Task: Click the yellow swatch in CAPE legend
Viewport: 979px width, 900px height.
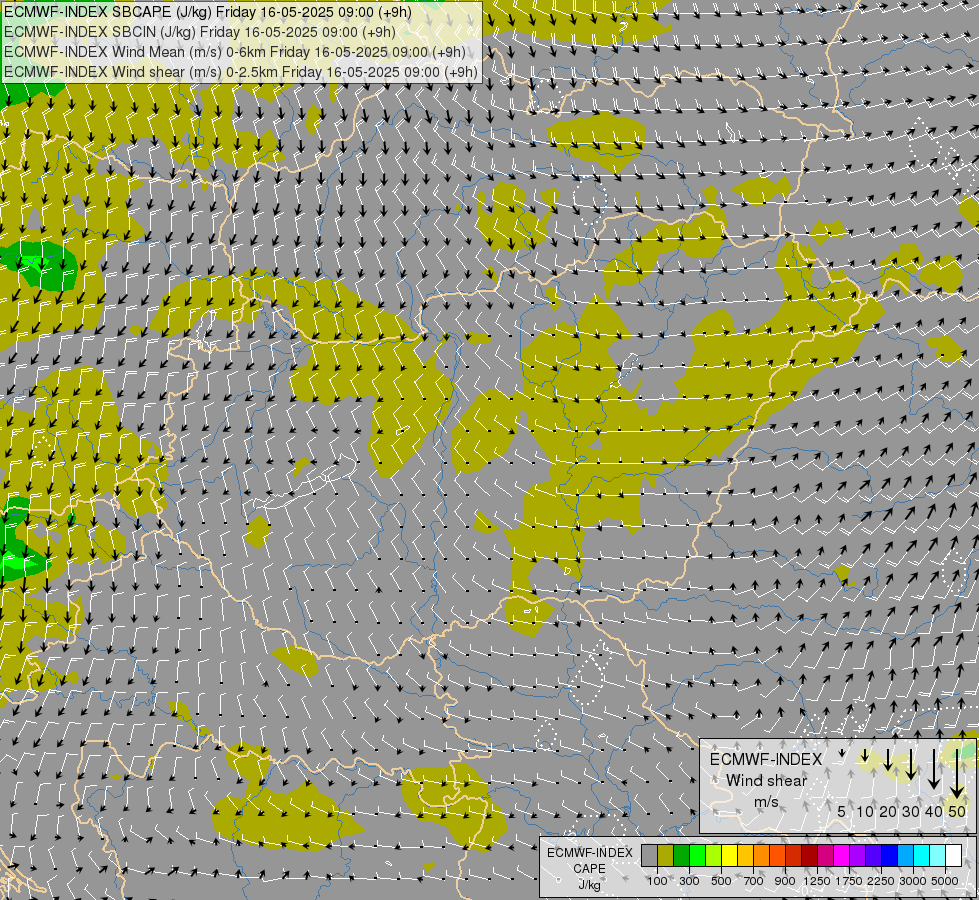Action: (729, 855)
